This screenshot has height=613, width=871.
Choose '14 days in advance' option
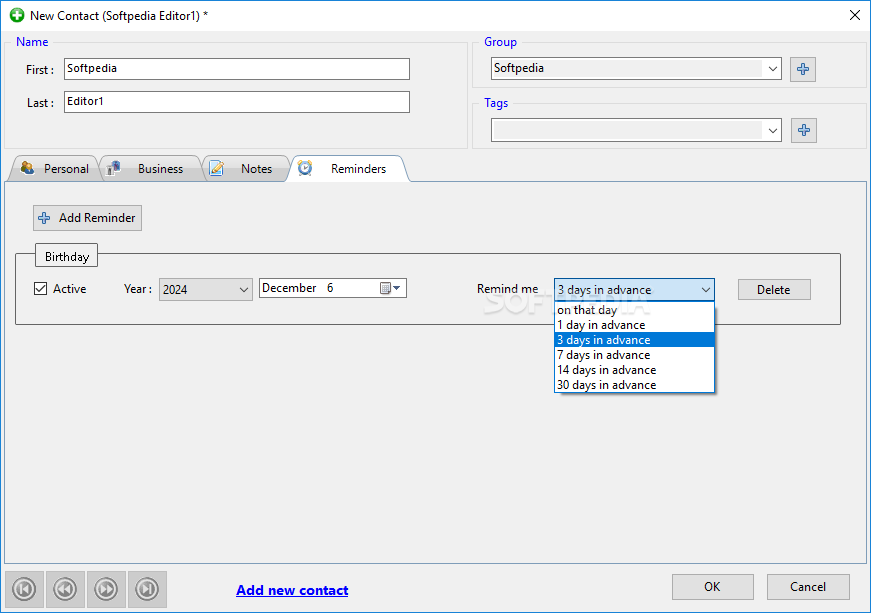coord(634,370)
